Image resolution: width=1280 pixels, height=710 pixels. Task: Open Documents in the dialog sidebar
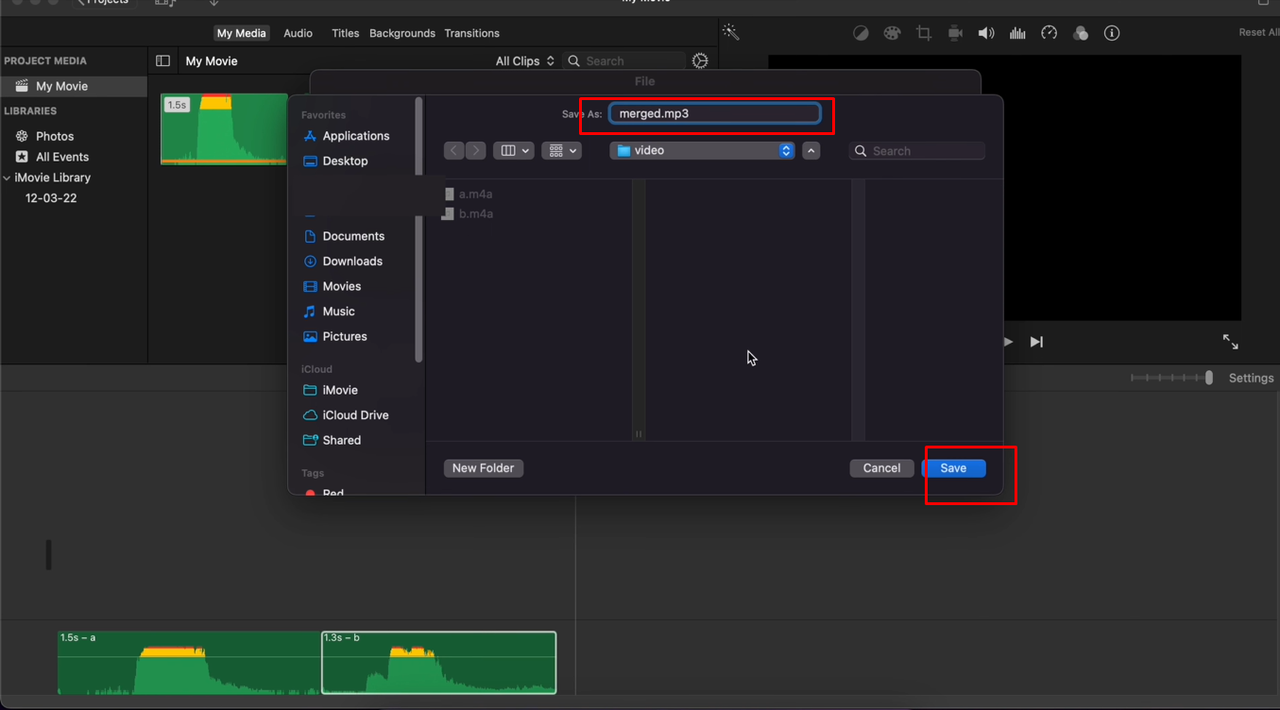353,236
